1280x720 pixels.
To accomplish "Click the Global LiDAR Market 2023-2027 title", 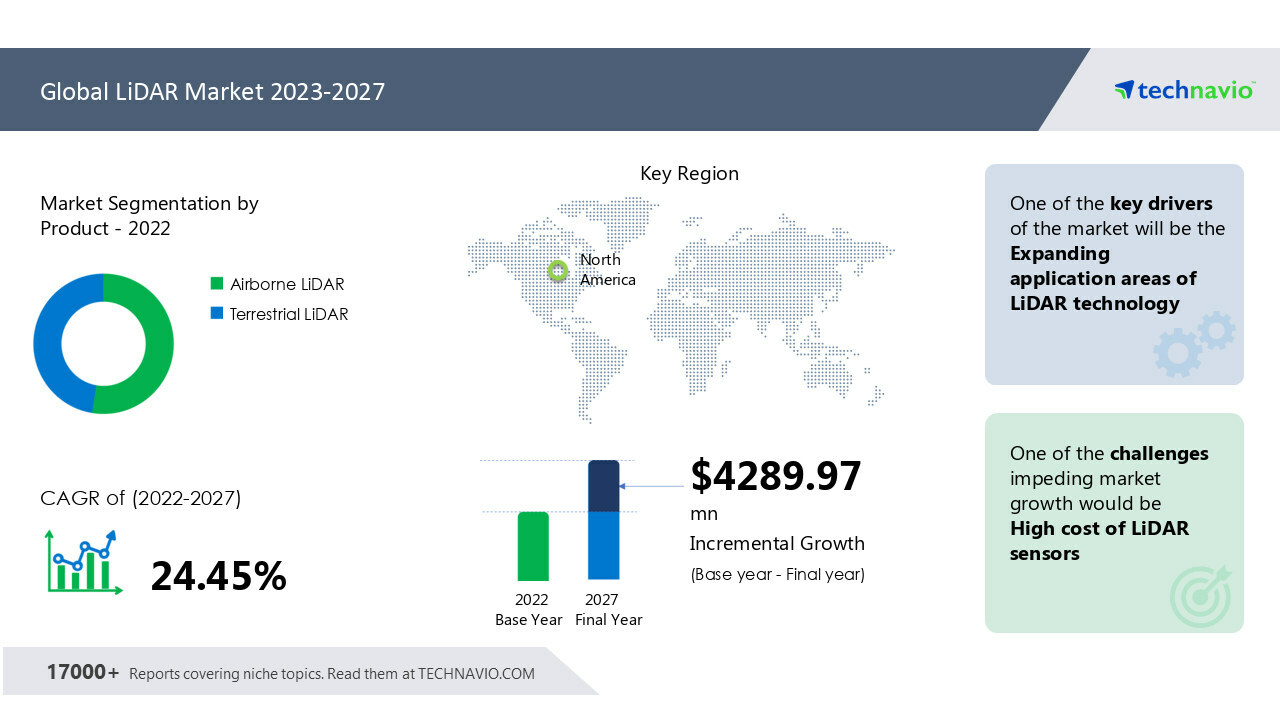I will pyautogui.click(x=212, y=92).
